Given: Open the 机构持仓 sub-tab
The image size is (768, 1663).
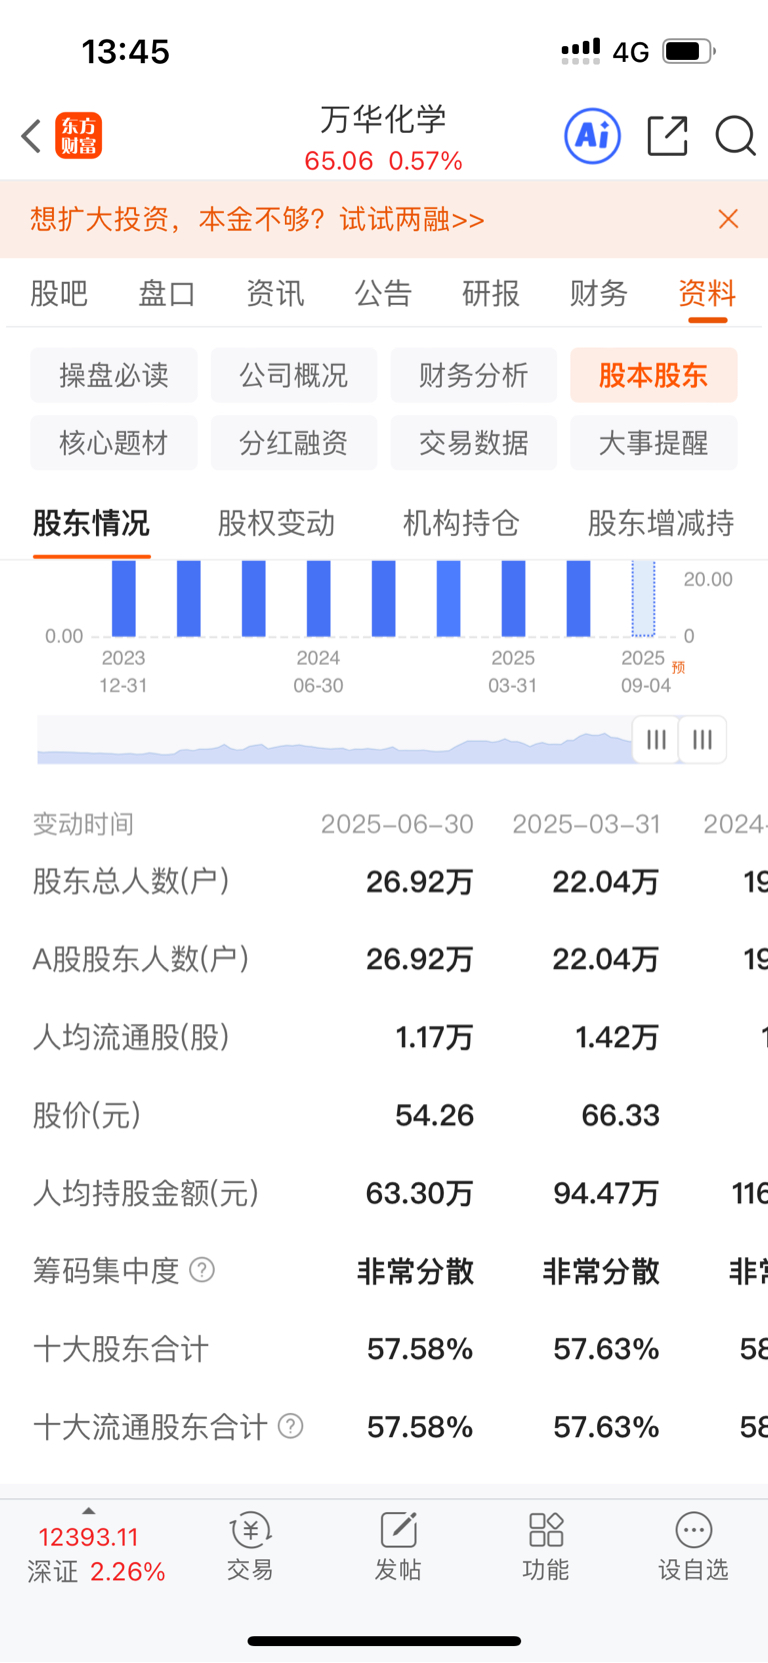Looking at the screenshot, I should coord(461,523).
